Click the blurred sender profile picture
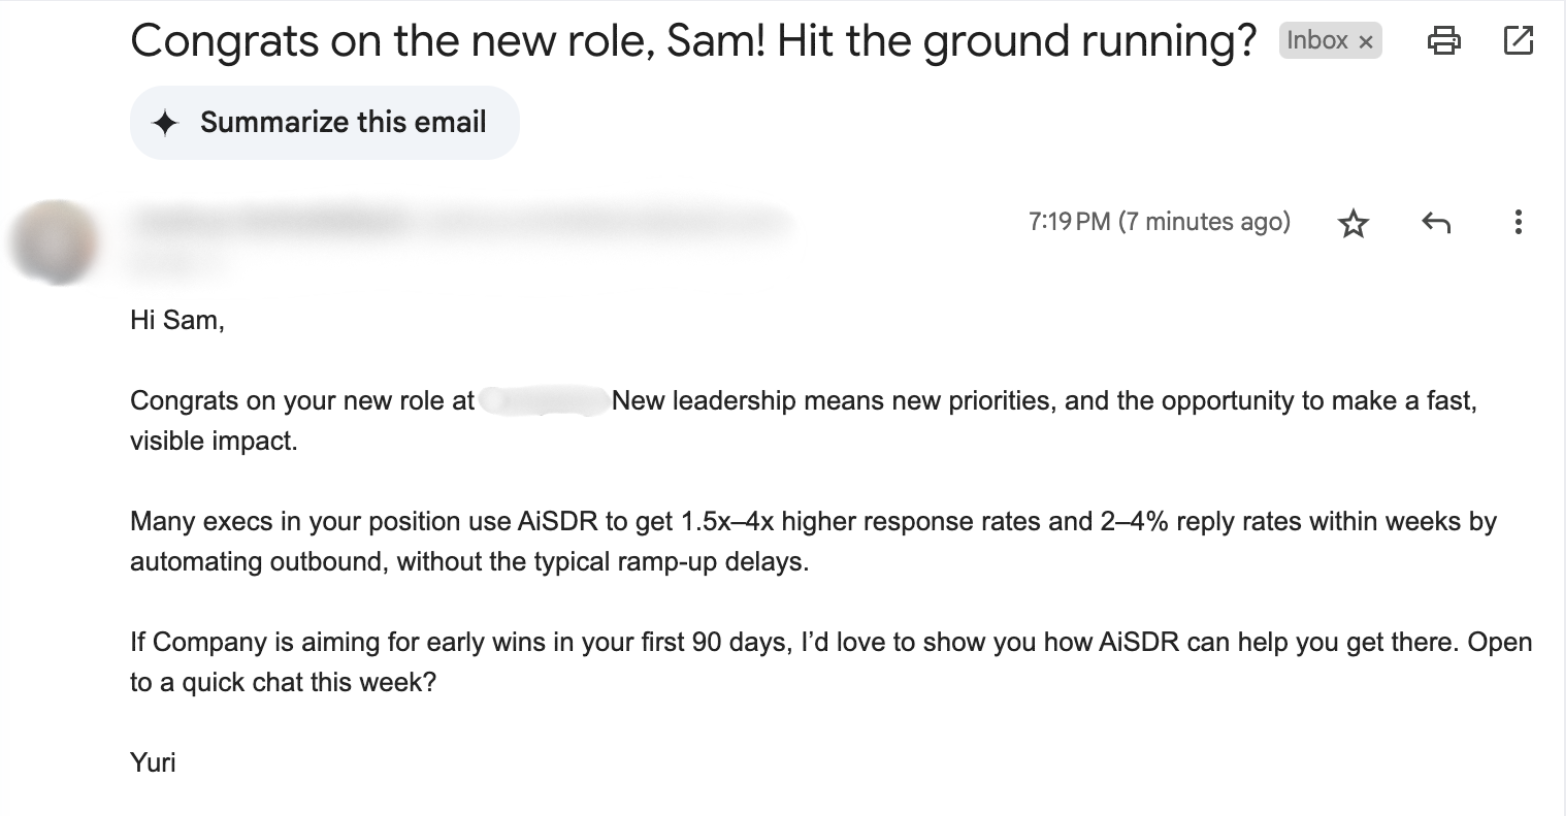 56,242
